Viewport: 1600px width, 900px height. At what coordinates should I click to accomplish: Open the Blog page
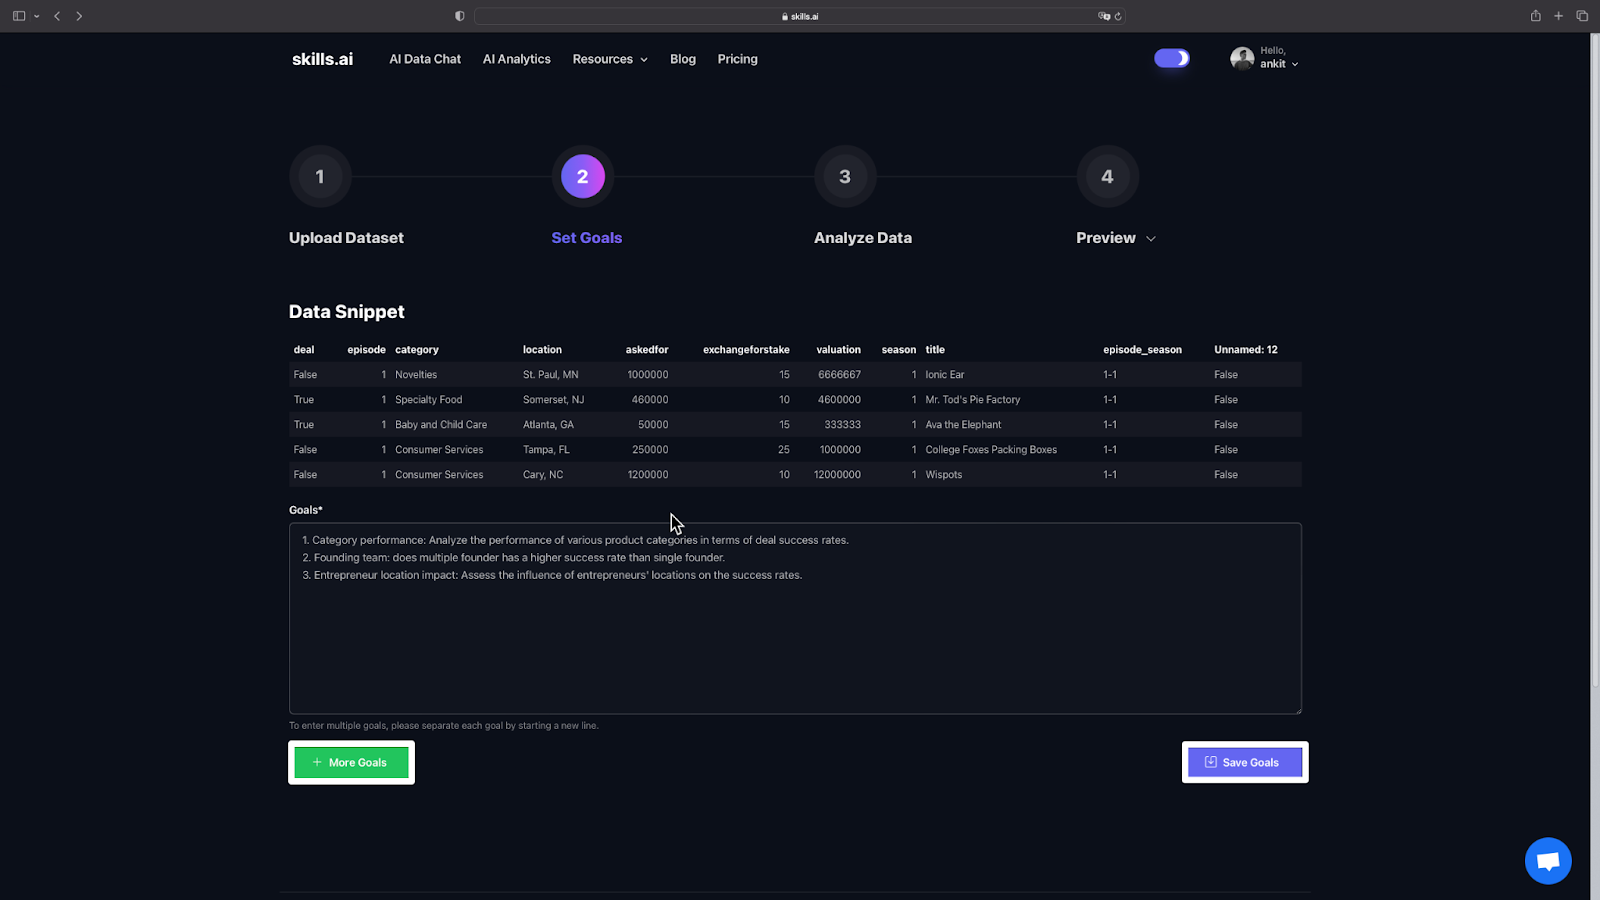pos(683,59)
